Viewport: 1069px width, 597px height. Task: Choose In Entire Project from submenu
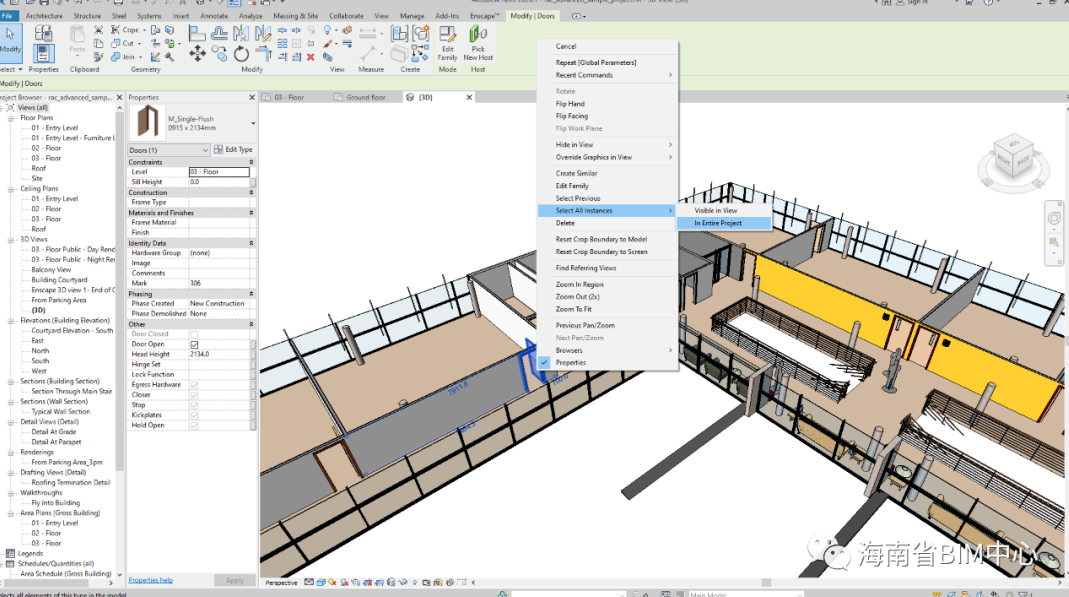[717, 223]
